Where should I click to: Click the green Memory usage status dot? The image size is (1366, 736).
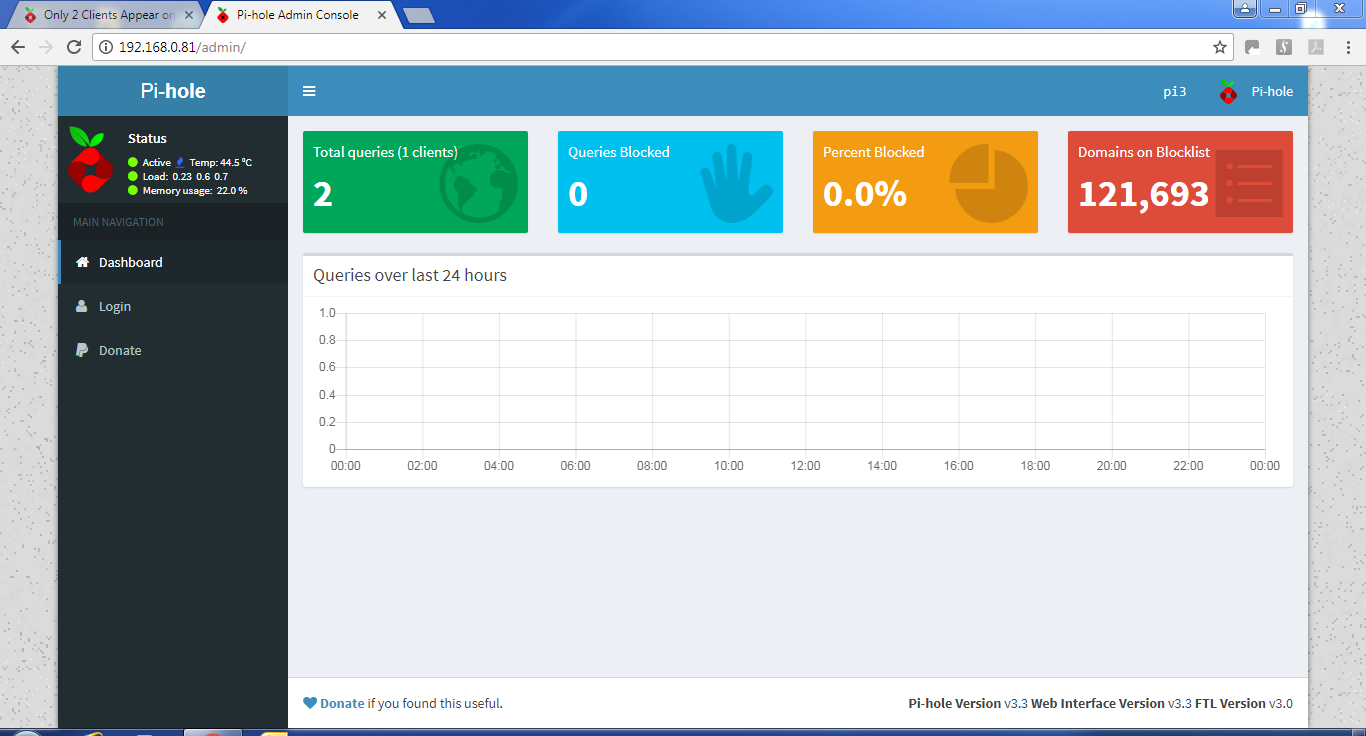[133, 190]
